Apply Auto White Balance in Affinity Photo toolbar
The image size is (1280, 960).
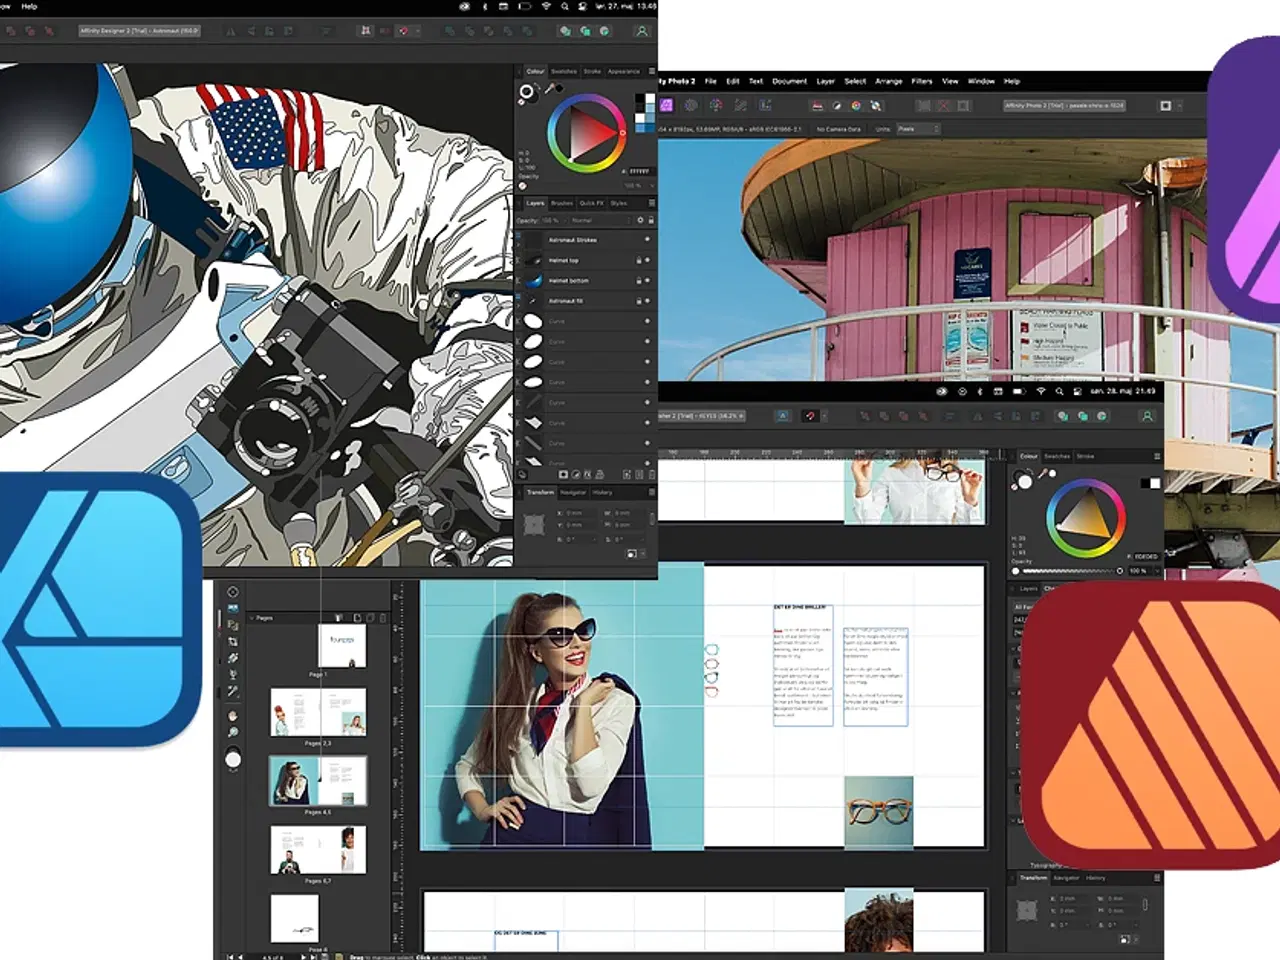[877, 106]
